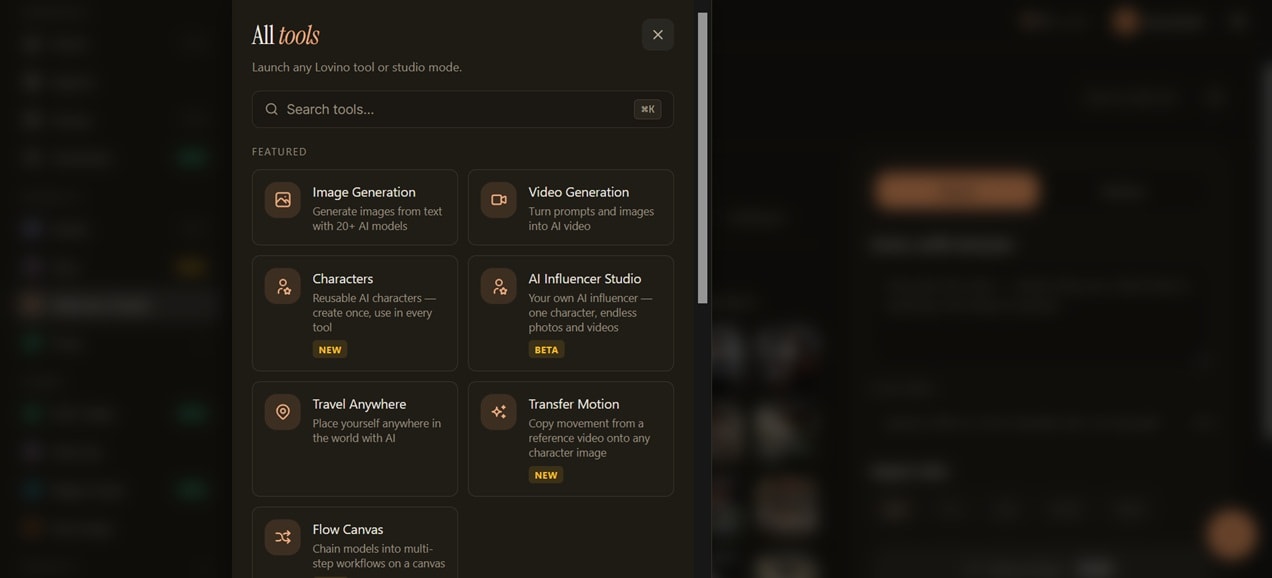Open the Travel Anywhere tool

355,439
